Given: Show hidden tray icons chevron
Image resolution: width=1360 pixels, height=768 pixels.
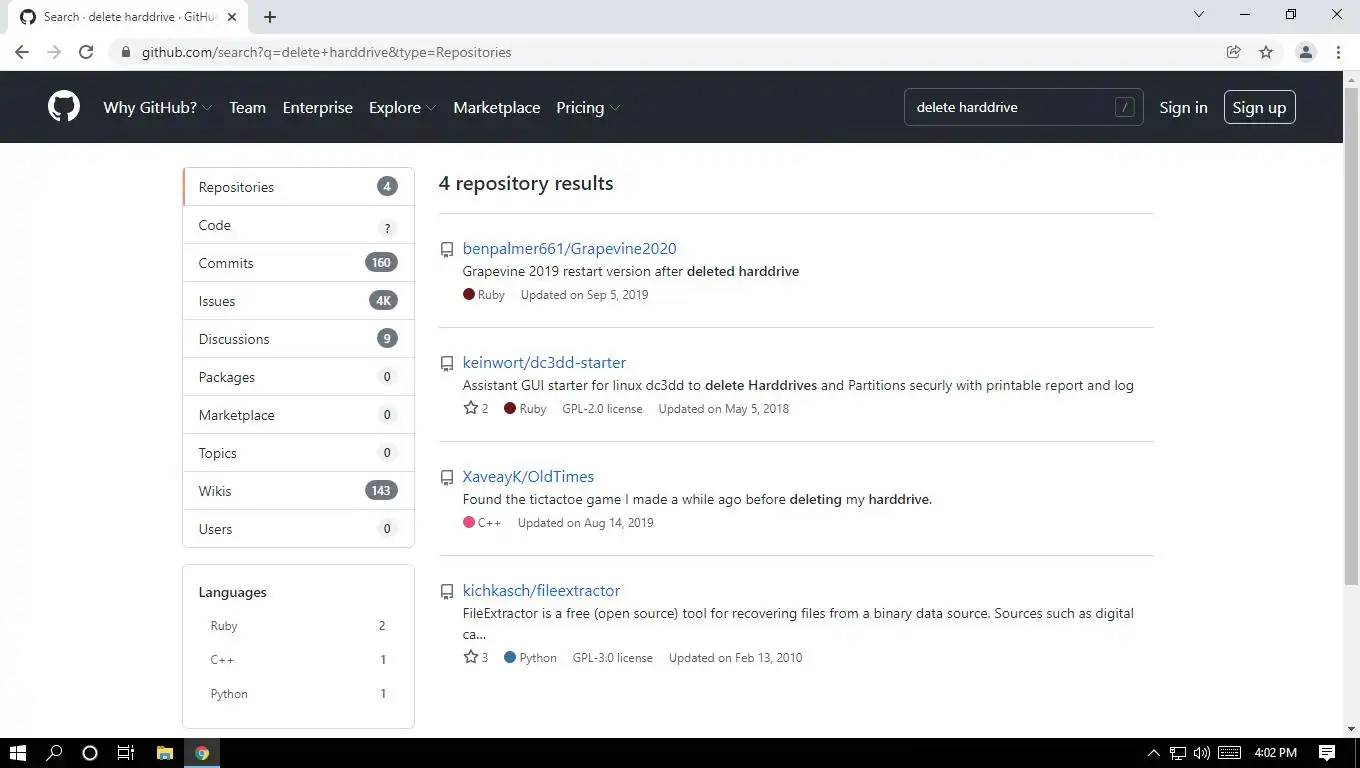Looking at the screenshot, I should [1153, 753].
